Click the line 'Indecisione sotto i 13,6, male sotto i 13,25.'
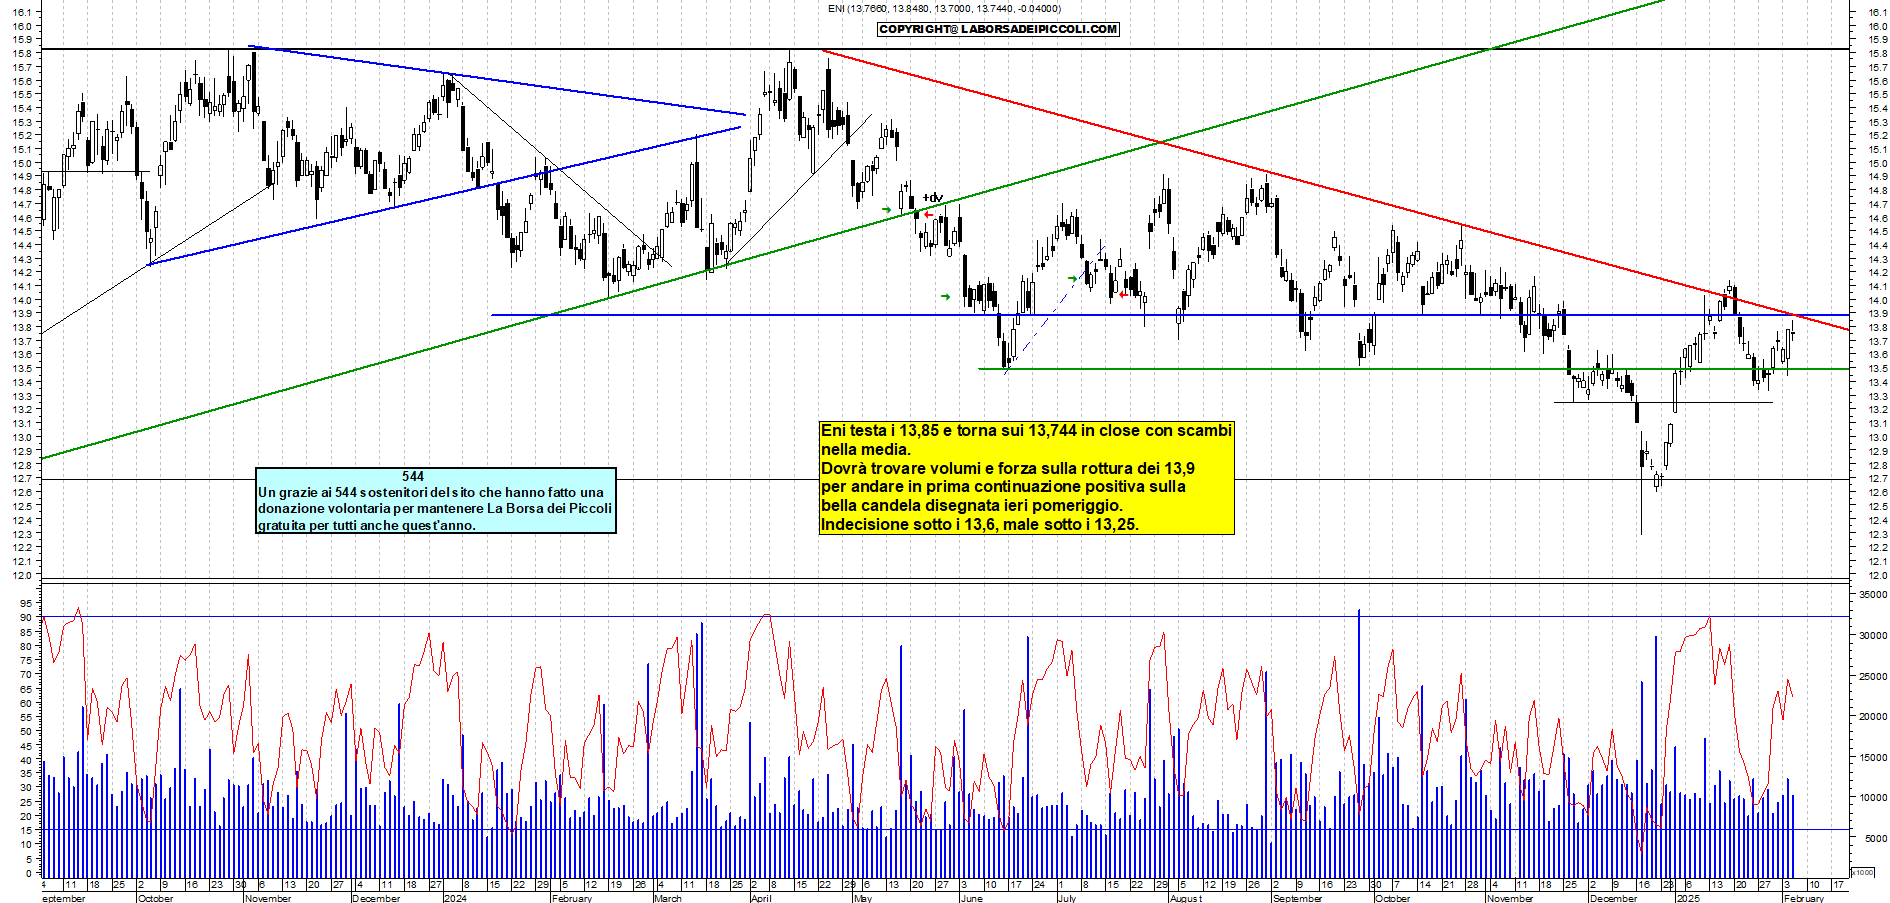 click(x=980, y=524)
